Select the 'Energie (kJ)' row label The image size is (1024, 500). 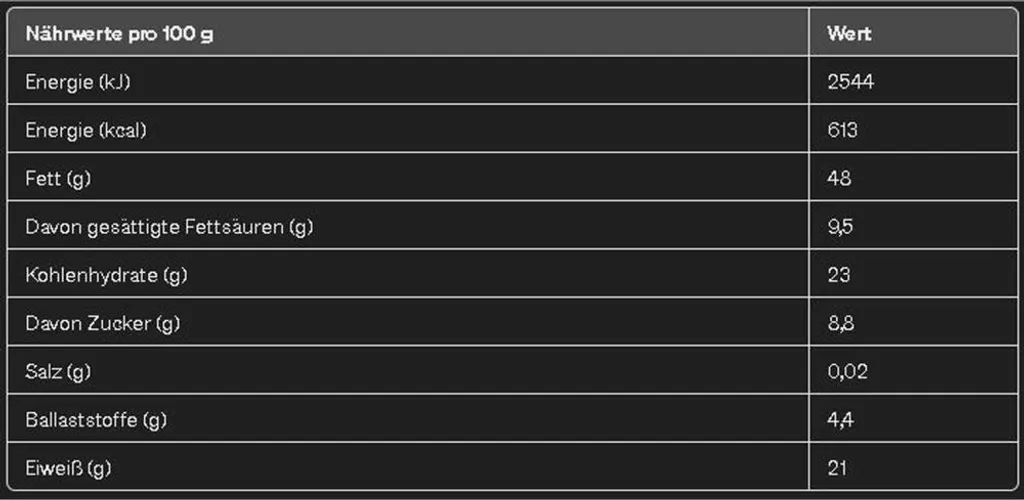(78, 82)
